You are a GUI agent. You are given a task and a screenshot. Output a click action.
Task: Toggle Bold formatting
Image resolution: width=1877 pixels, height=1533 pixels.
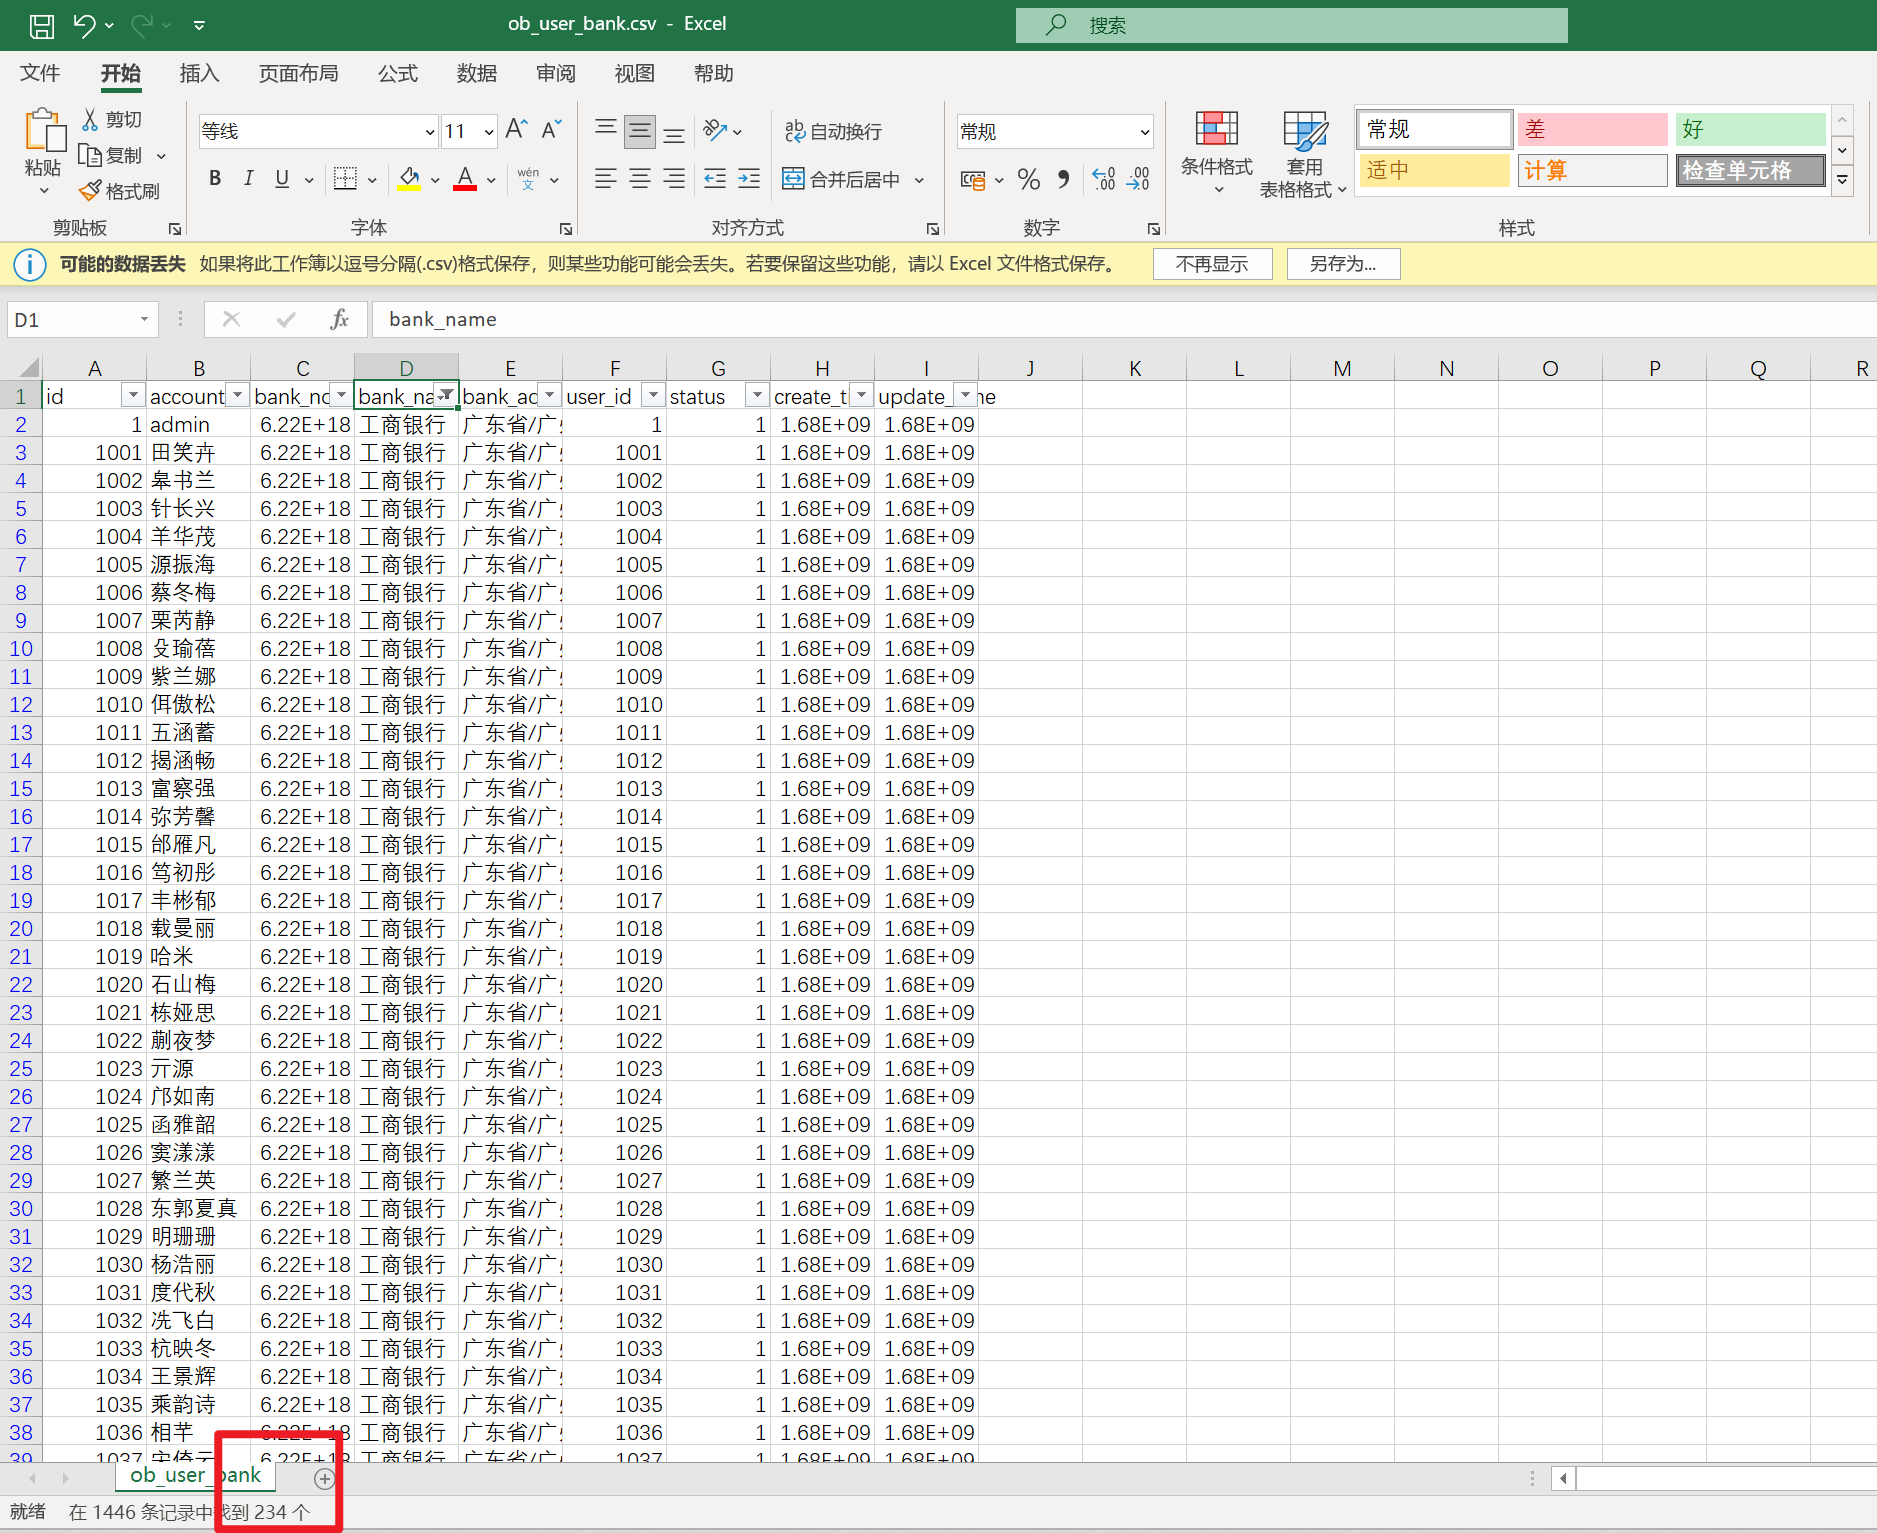coord(214,179)
